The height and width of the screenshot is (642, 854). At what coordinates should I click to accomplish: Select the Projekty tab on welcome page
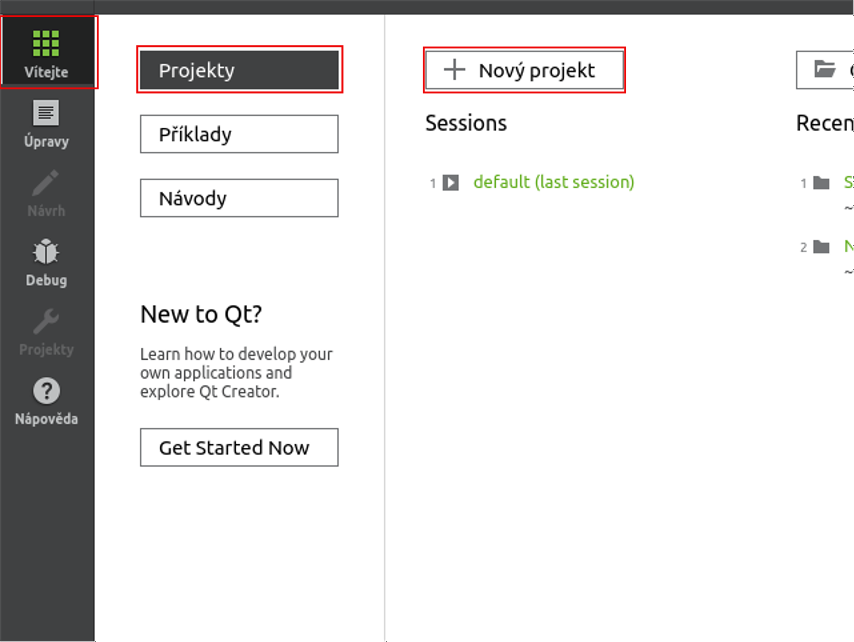coord(239,70)
